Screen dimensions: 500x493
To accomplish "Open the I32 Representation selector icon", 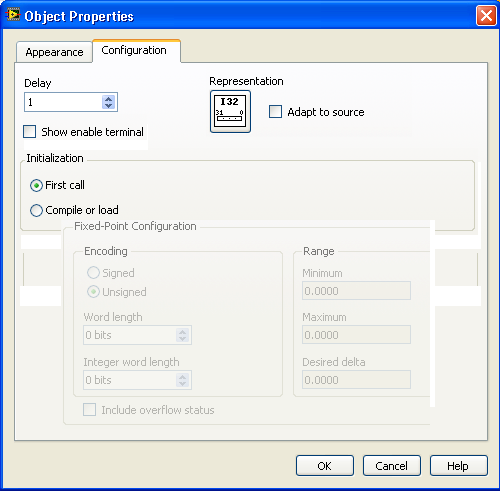I will (230, 111).
